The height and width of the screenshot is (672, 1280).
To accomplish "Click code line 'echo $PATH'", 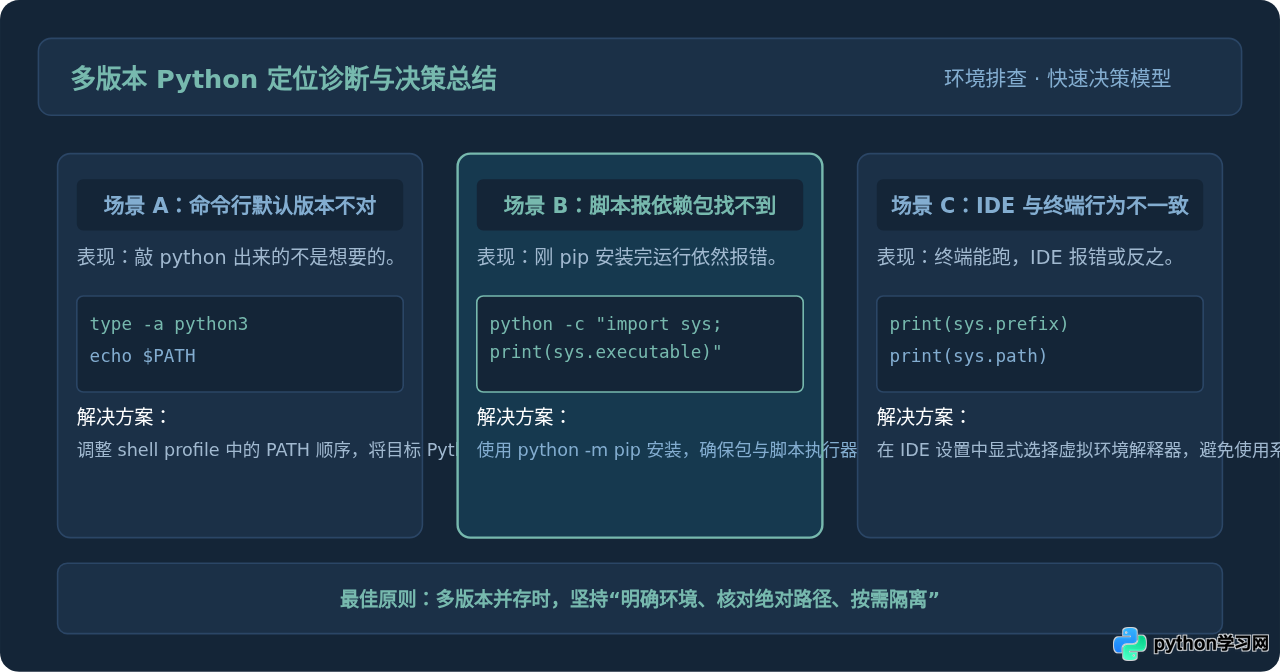I will click(143, 356).
